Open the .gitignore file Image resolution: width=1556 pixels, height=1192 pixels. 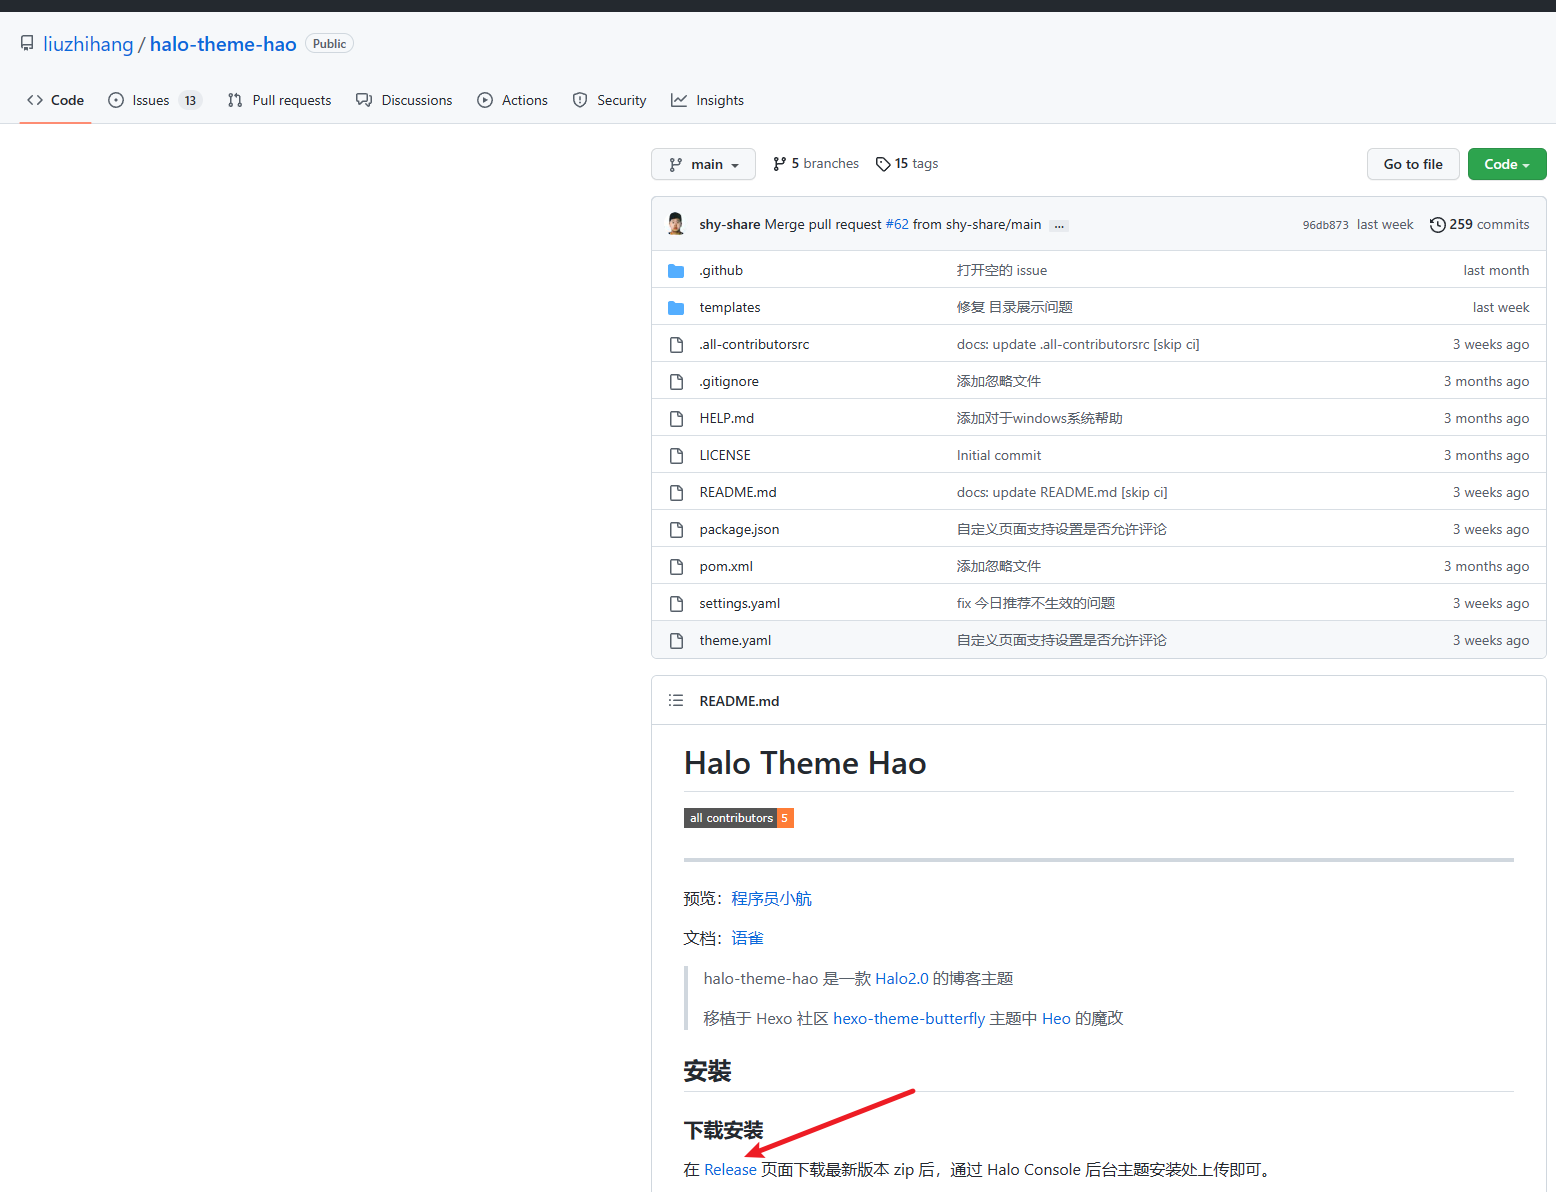729,381
